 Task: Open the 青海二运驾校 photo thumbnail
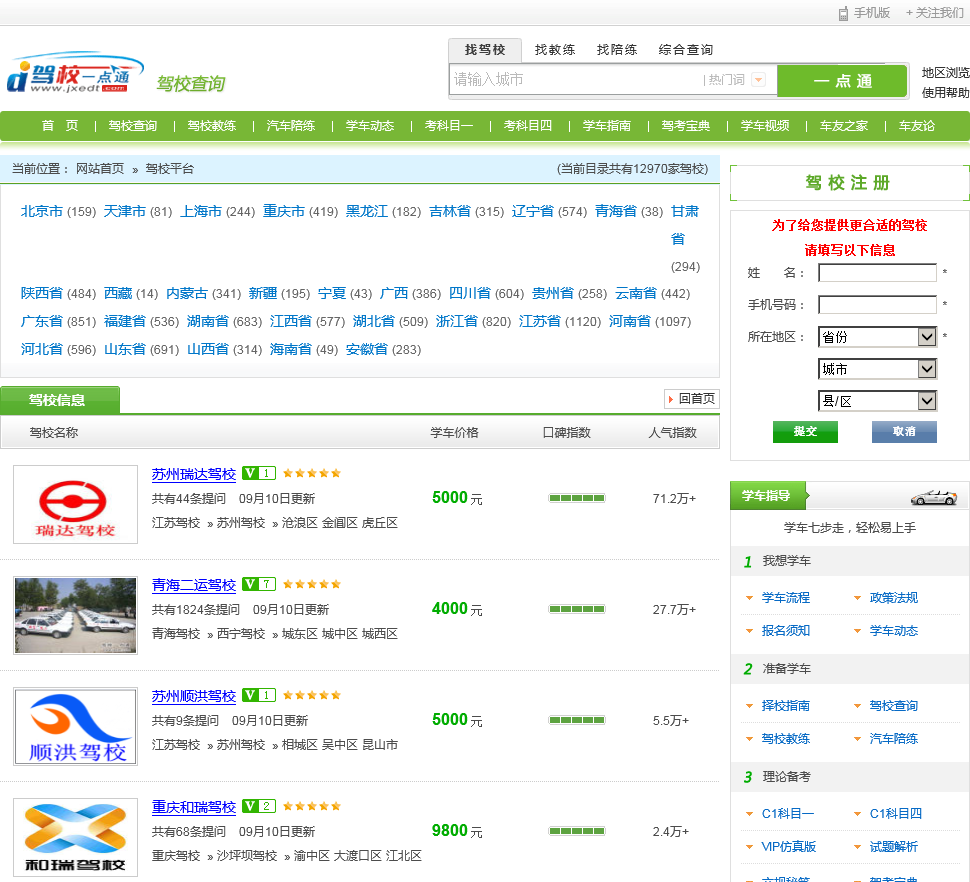click(75, 615)
